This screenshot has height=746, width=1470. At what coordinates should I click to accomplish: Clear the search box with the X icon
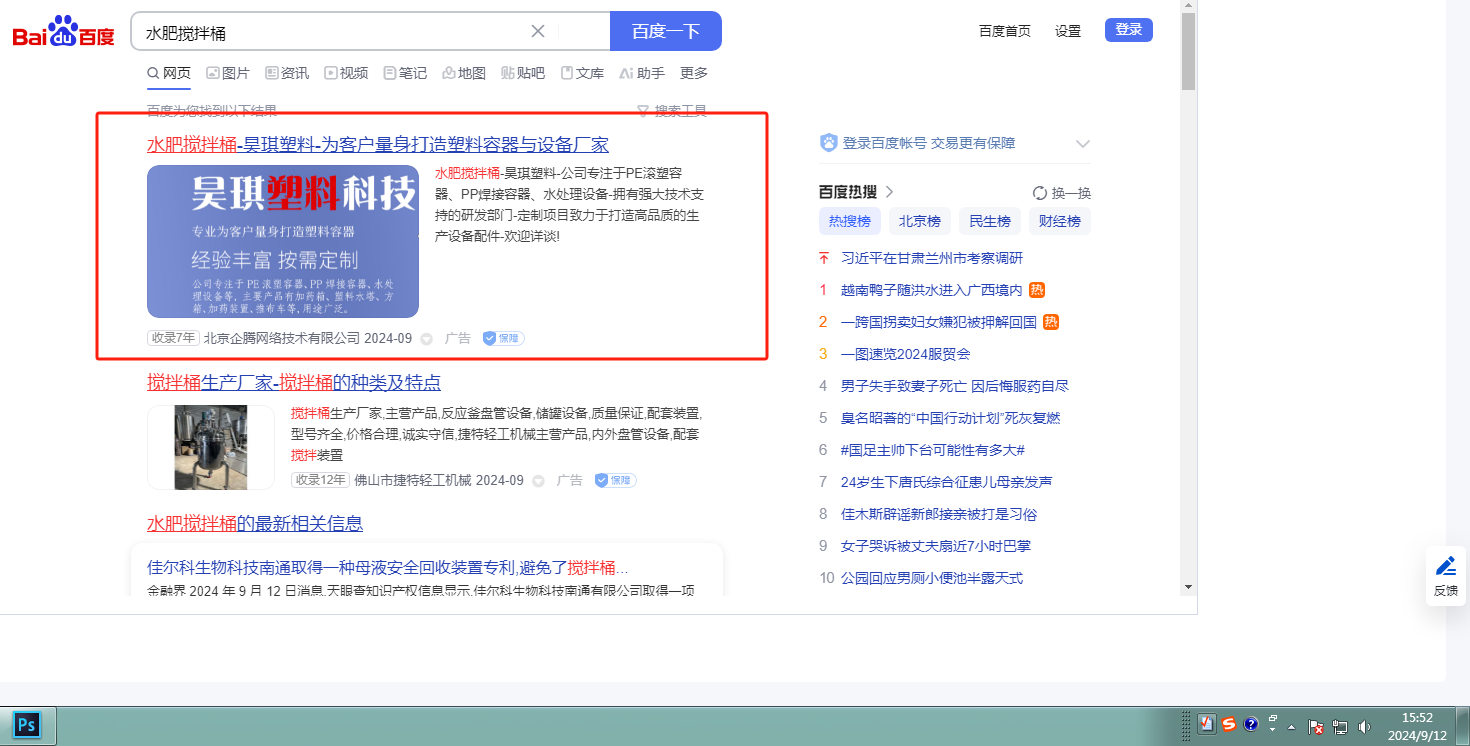click(537, 31)
